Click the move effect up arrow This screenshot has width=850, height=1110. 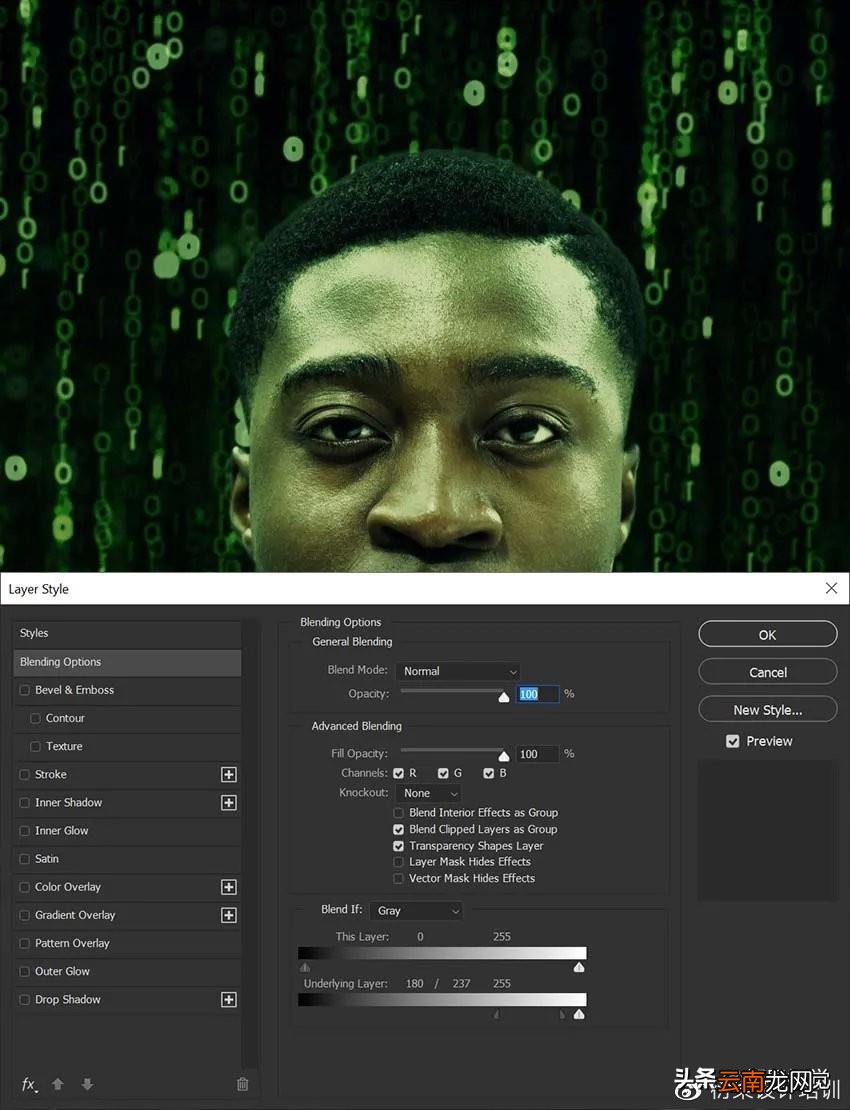[58, 1084]
